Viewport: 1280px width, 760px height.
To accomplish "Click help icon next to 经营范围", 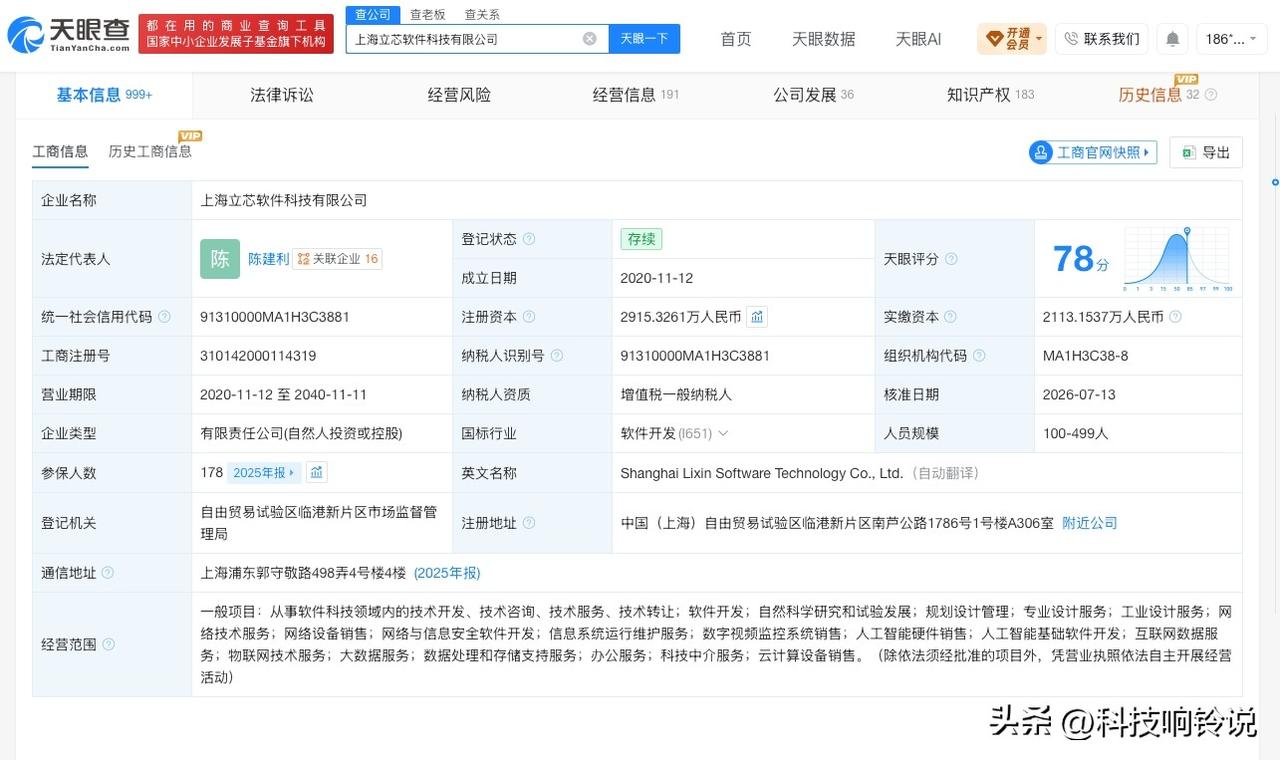I will pyautogui.click(x=108, y=645).
